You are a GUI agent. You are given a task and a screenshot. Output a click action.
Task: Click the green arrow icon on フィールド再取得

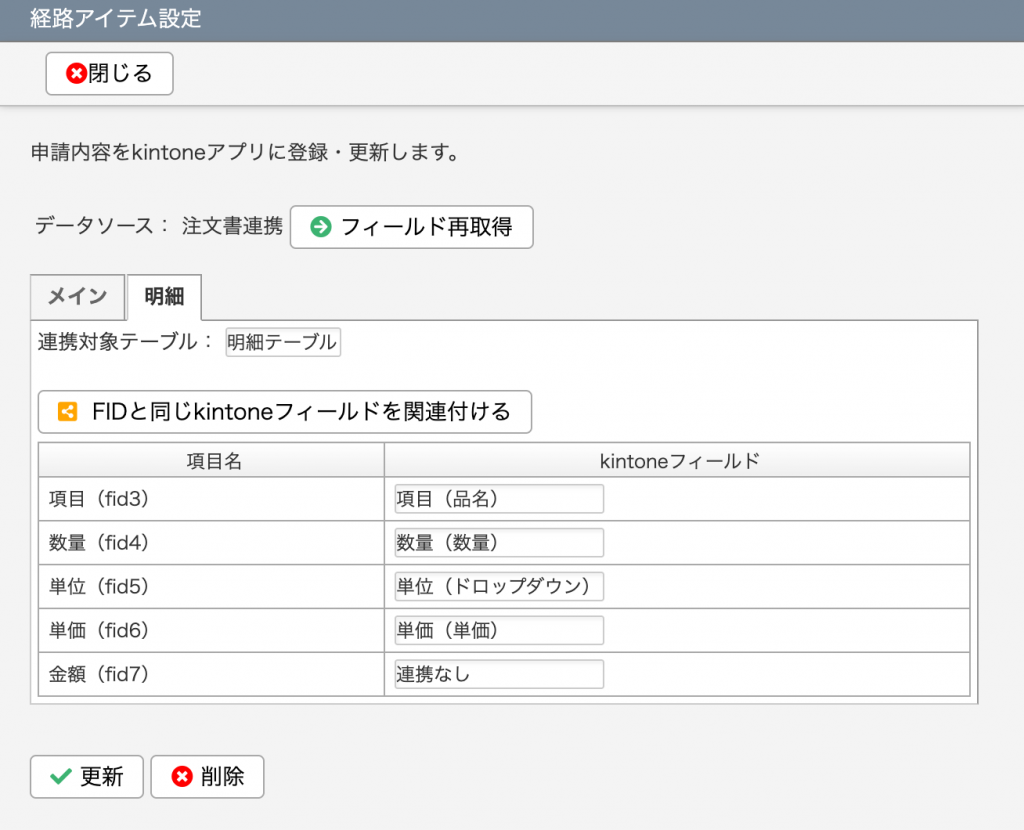tap(321, 227)
